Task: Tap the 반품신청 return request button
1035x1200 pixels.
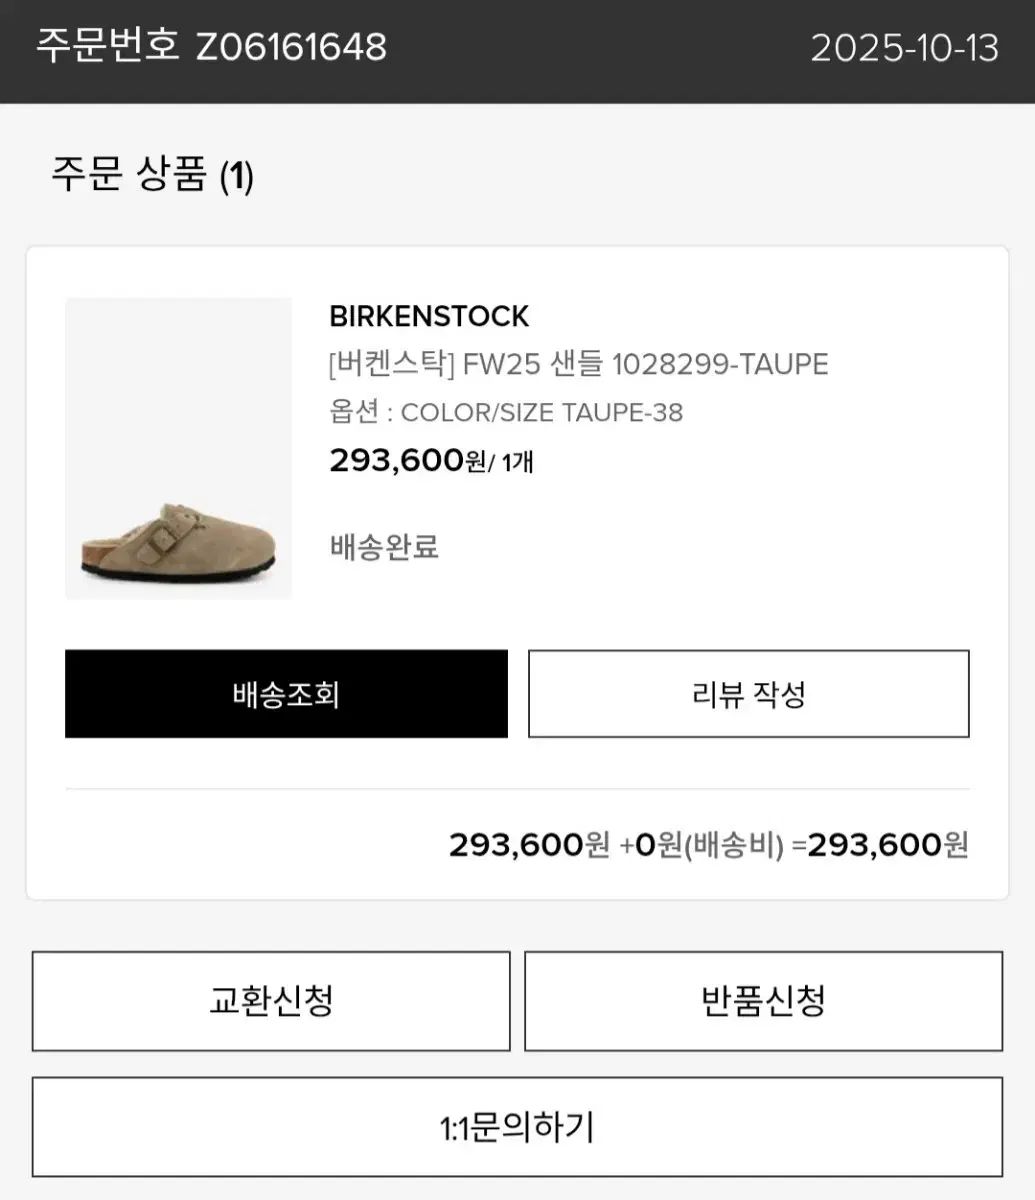Action: coord(763,1000)
